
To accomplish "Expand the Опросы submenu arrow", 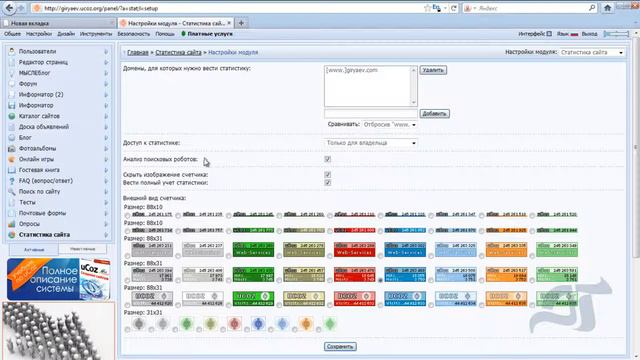I will tap(106, 224).
